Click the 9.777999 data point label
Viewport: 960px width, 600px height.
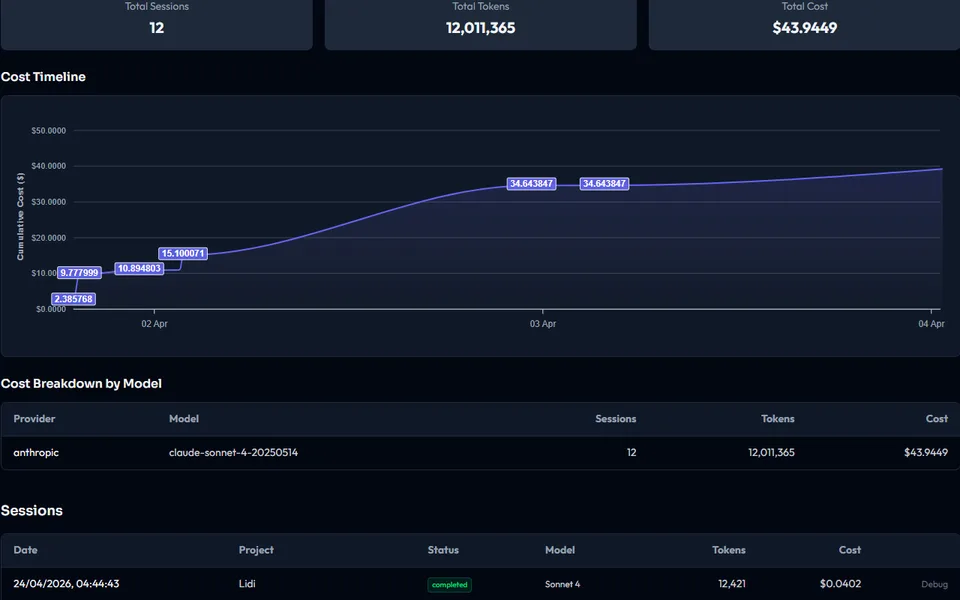pos(80,272)
